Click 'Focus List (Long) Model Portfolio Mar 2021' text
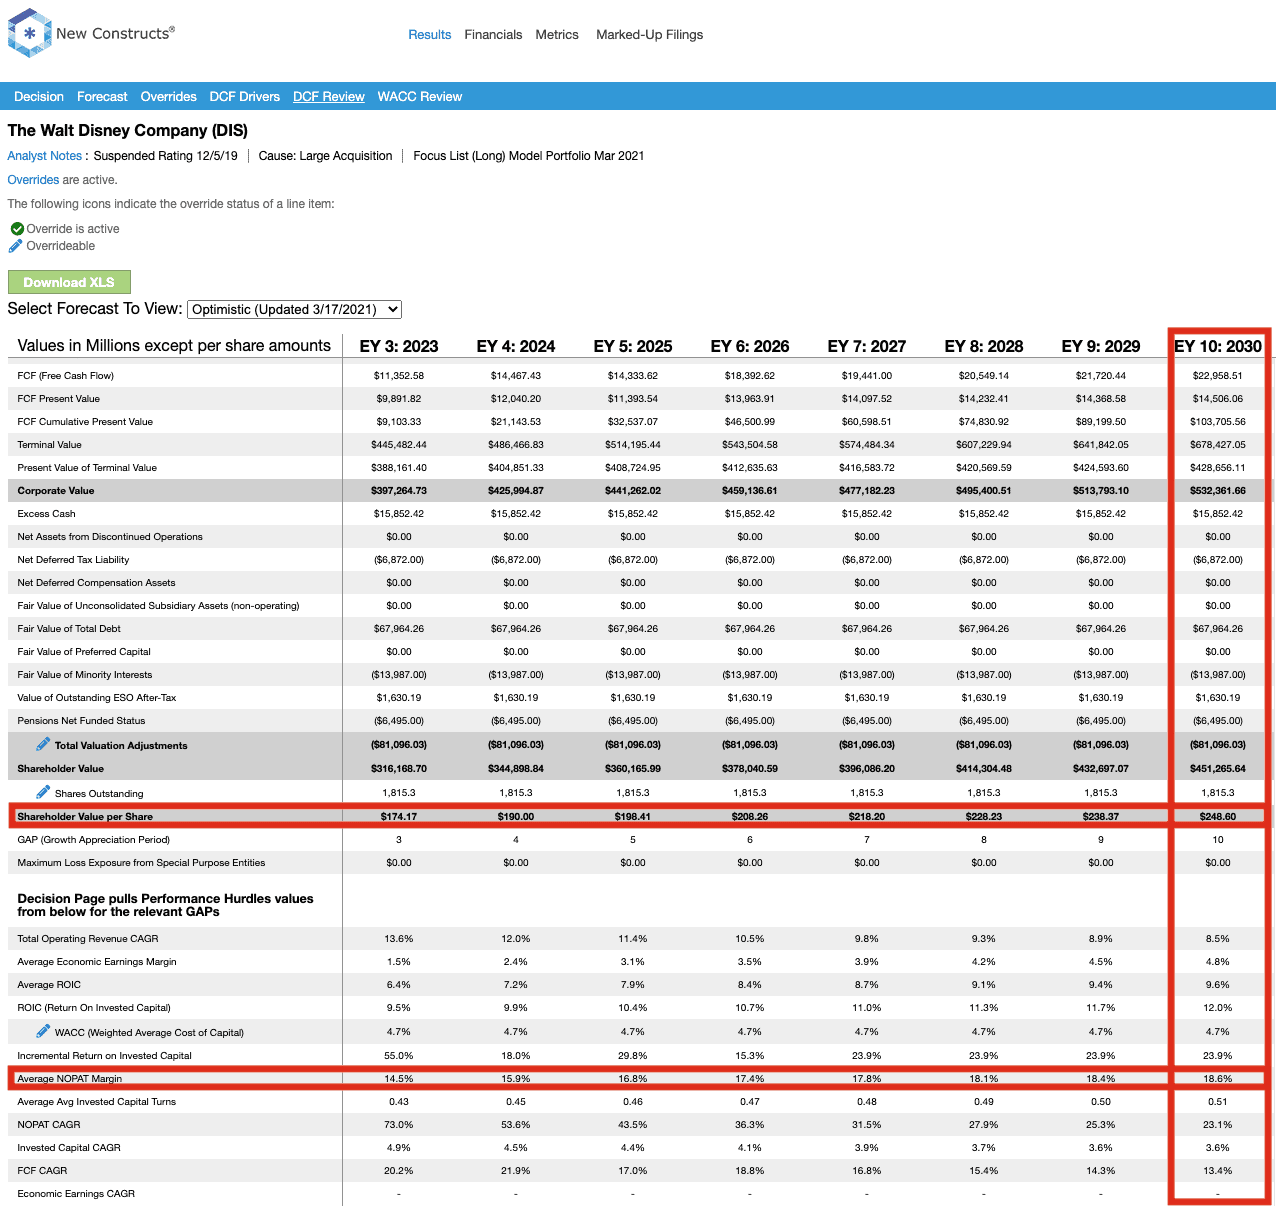The width and height of the screenshot is (1276, 1206). click(529, 156)
